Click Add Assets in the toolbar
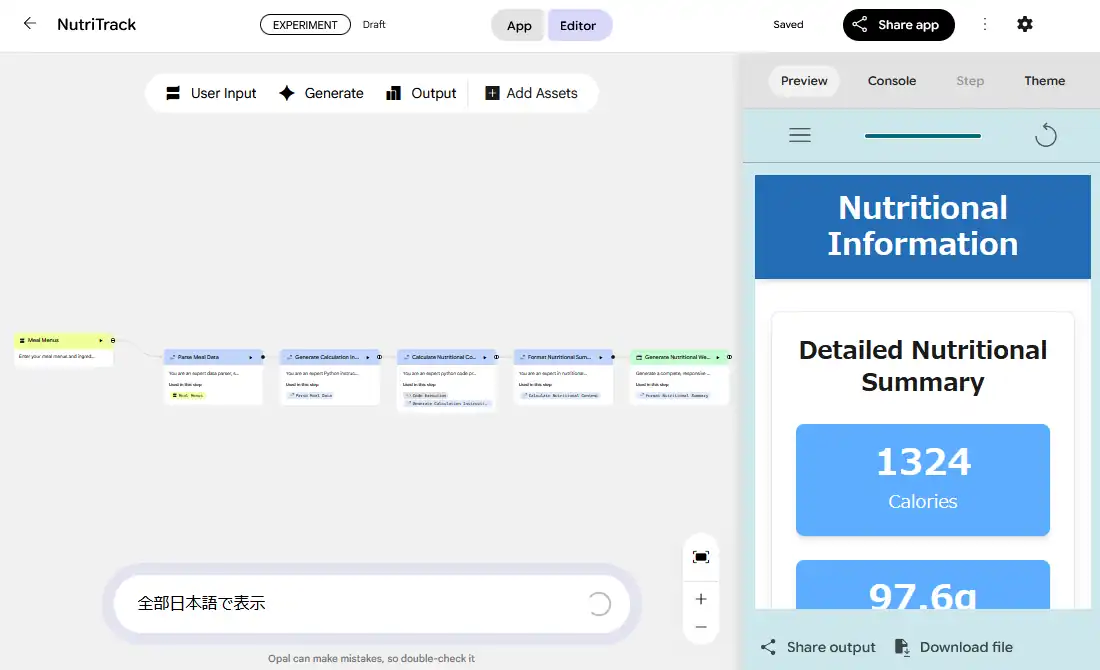The width and height of the screenshot is (1100, 670). pos(531,93)
